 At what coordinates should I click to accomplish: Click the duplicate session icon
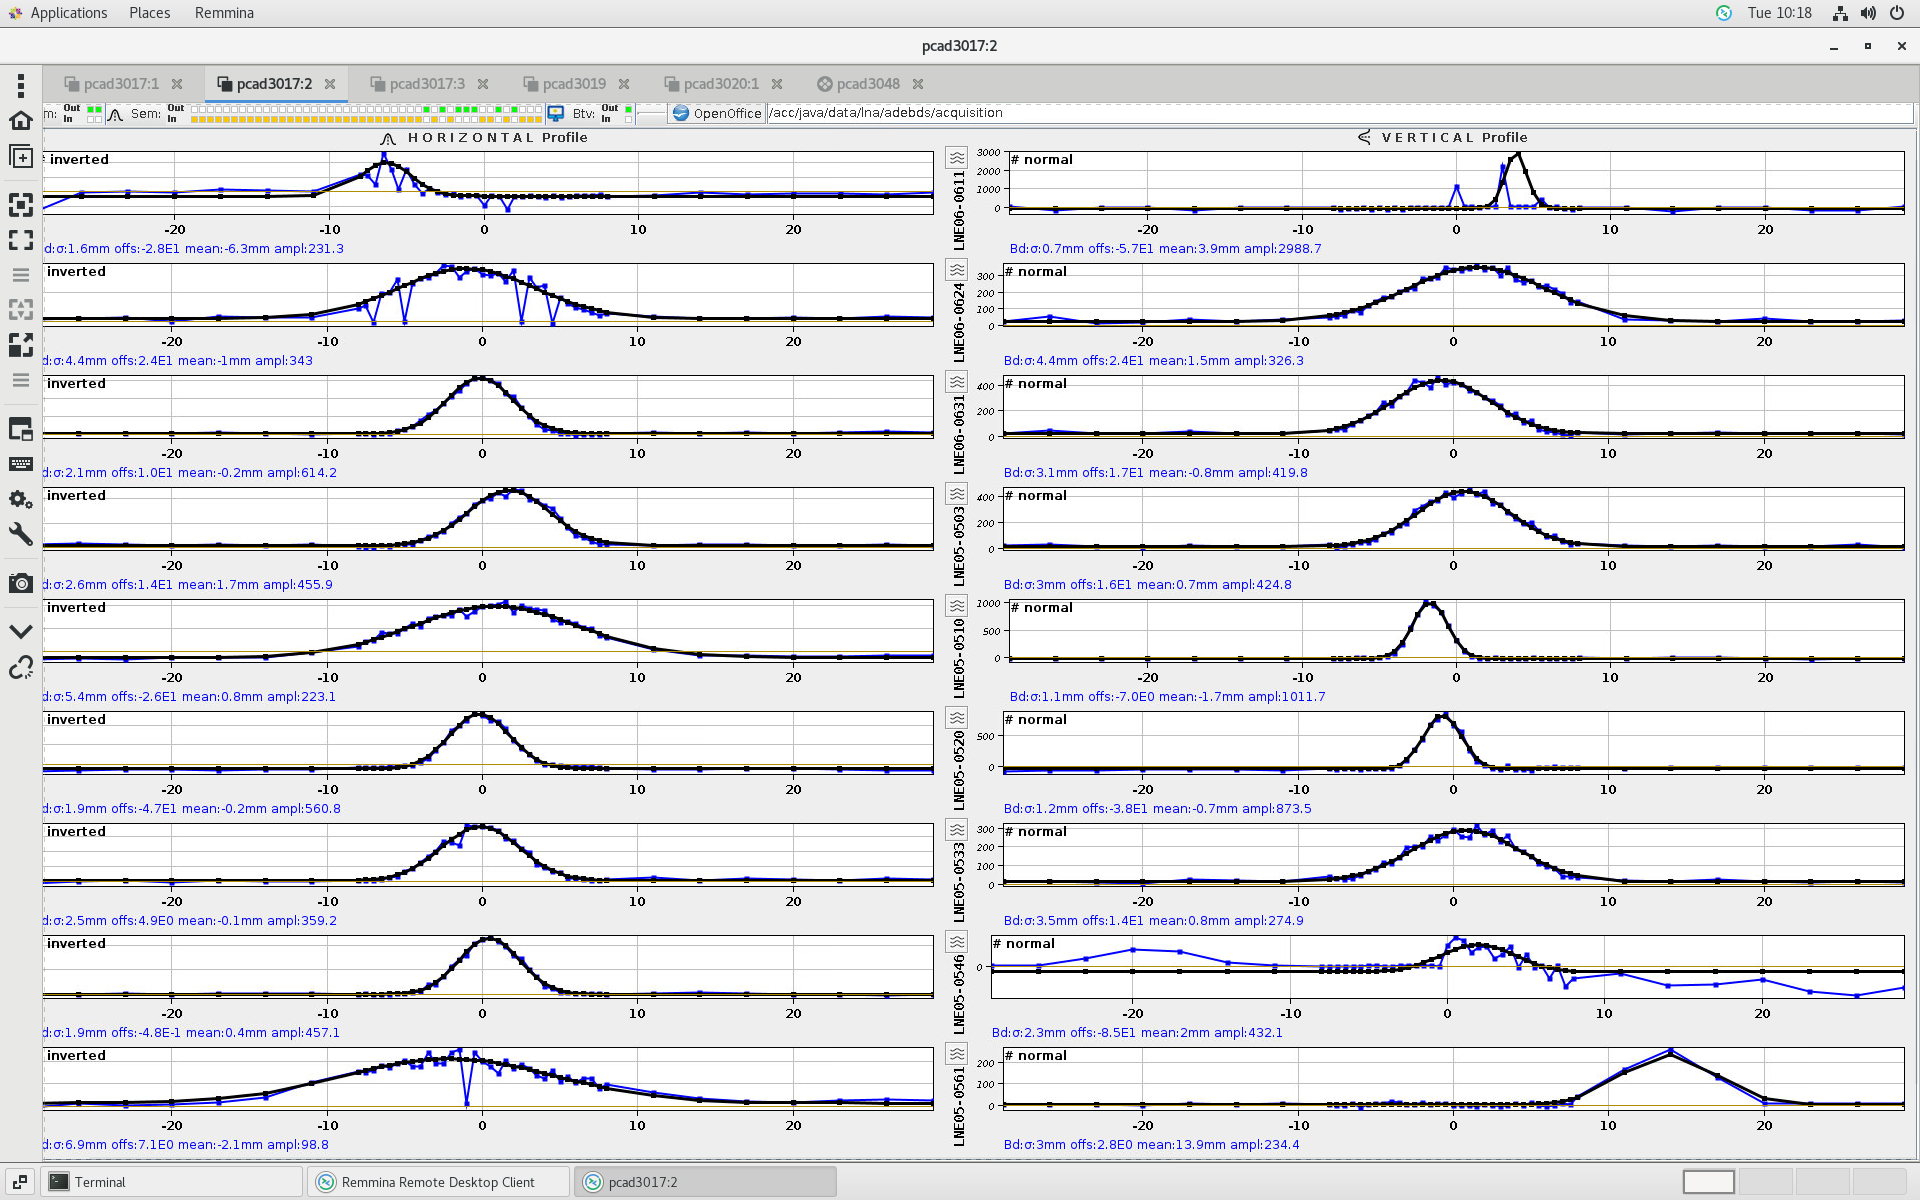tap(20, 157)
